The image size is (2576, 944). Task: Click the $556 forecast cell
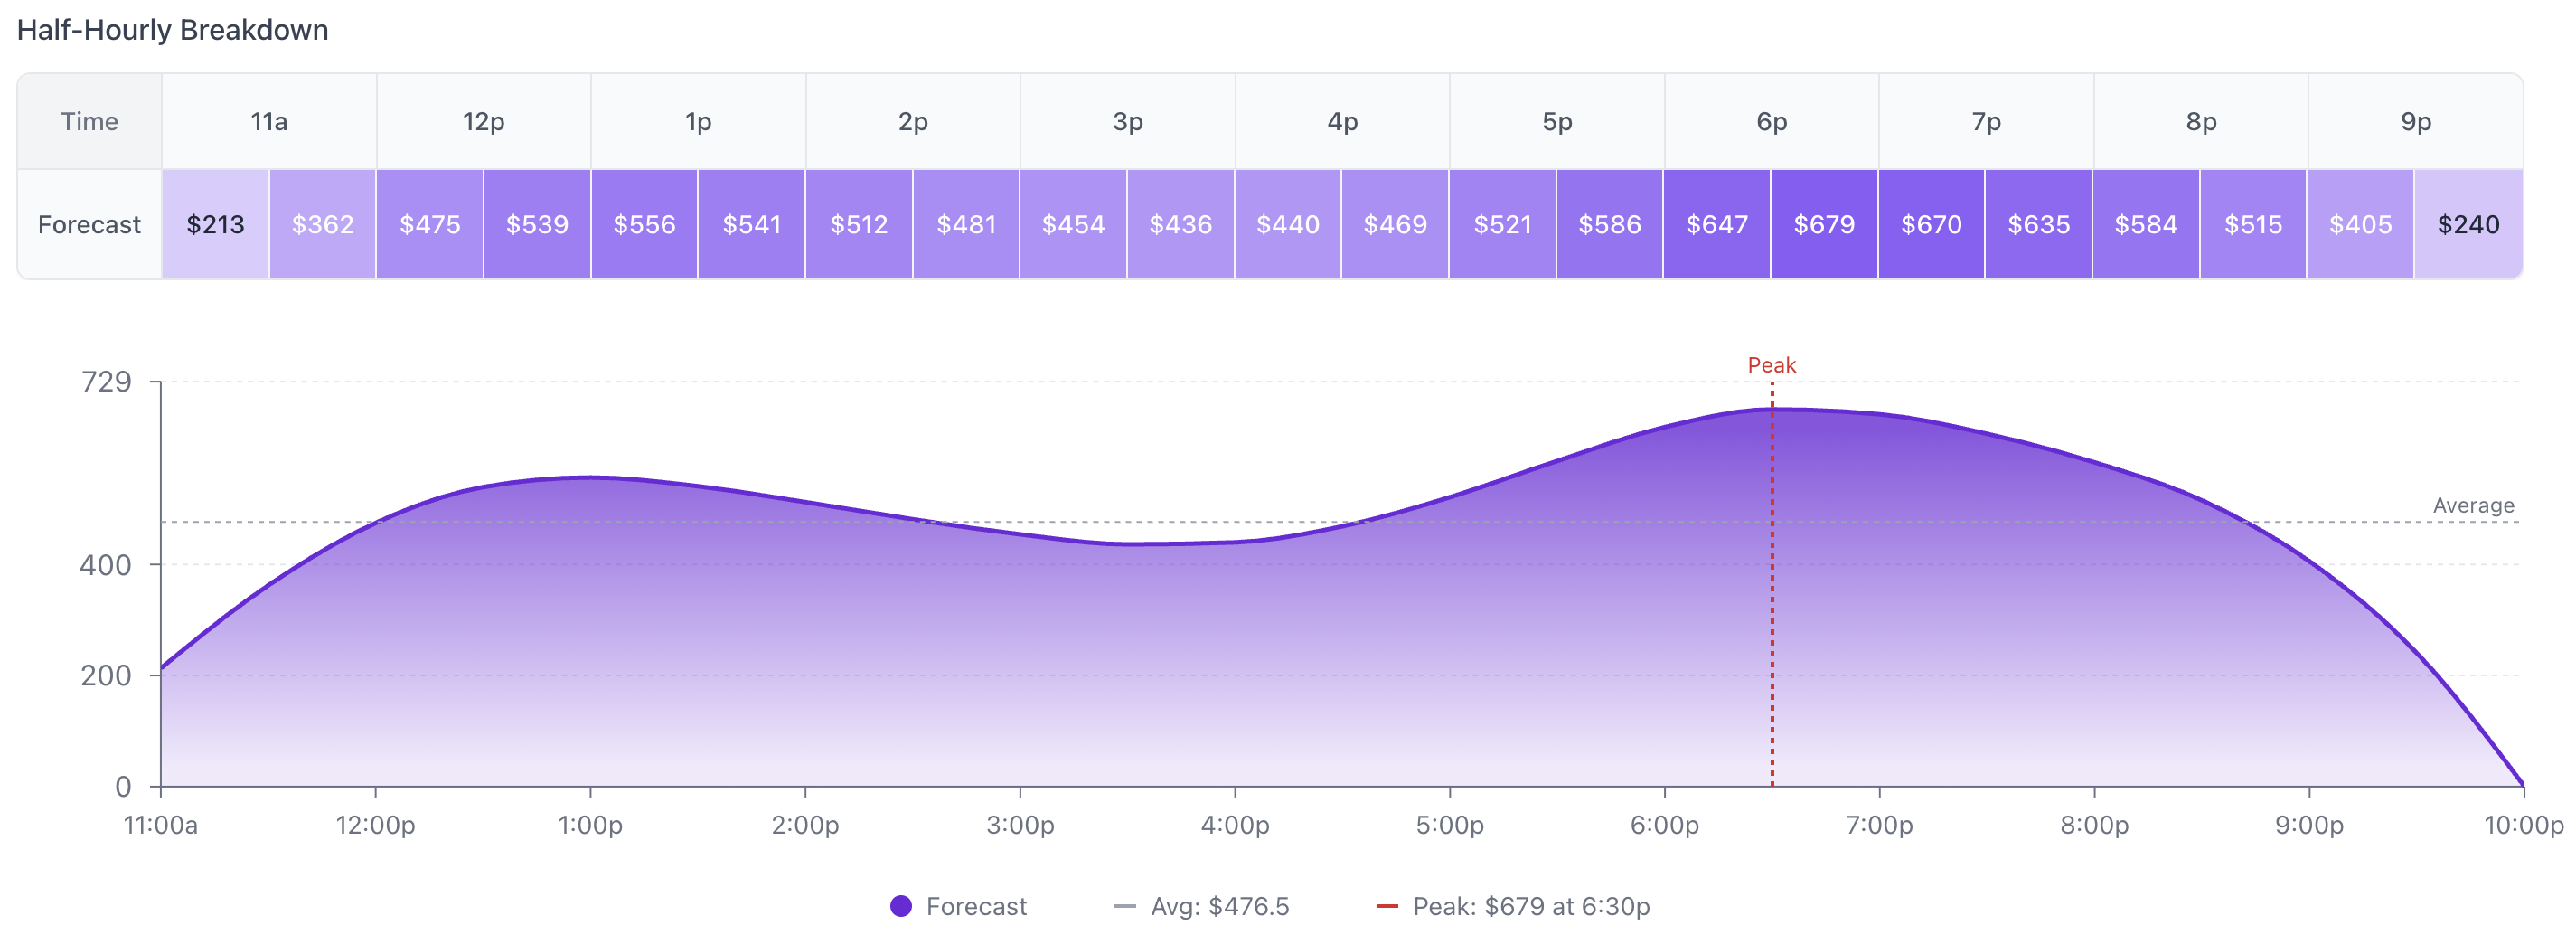click(644, 224)
